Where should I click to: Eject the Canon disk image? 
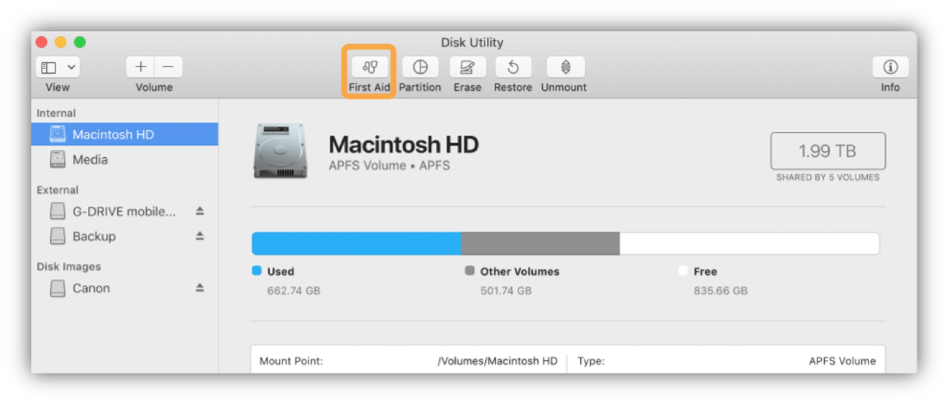(199, 288)
